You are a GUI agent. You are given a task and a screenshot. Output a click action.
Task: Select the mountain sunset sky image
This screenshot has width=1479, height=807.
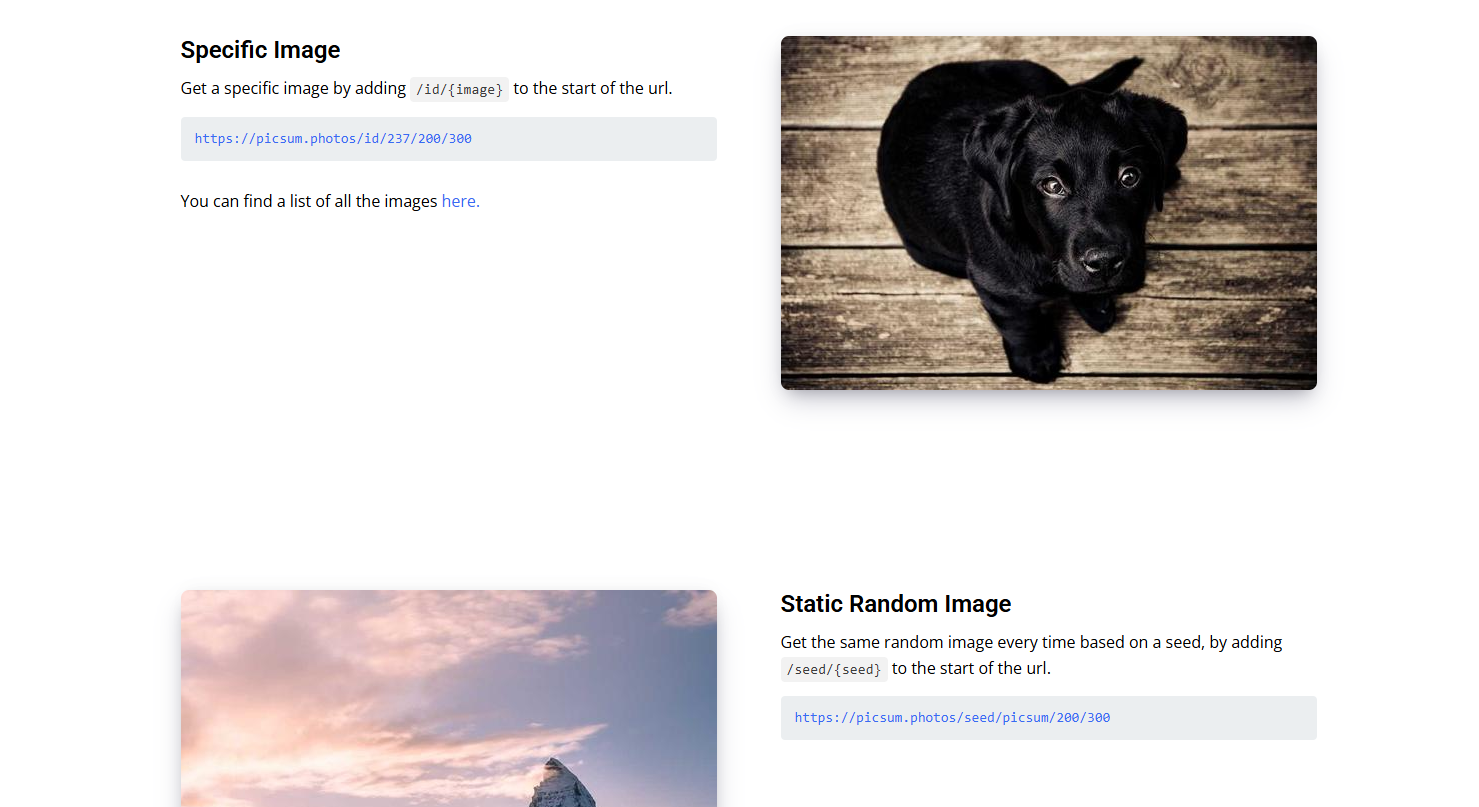[x=449, y=698]
